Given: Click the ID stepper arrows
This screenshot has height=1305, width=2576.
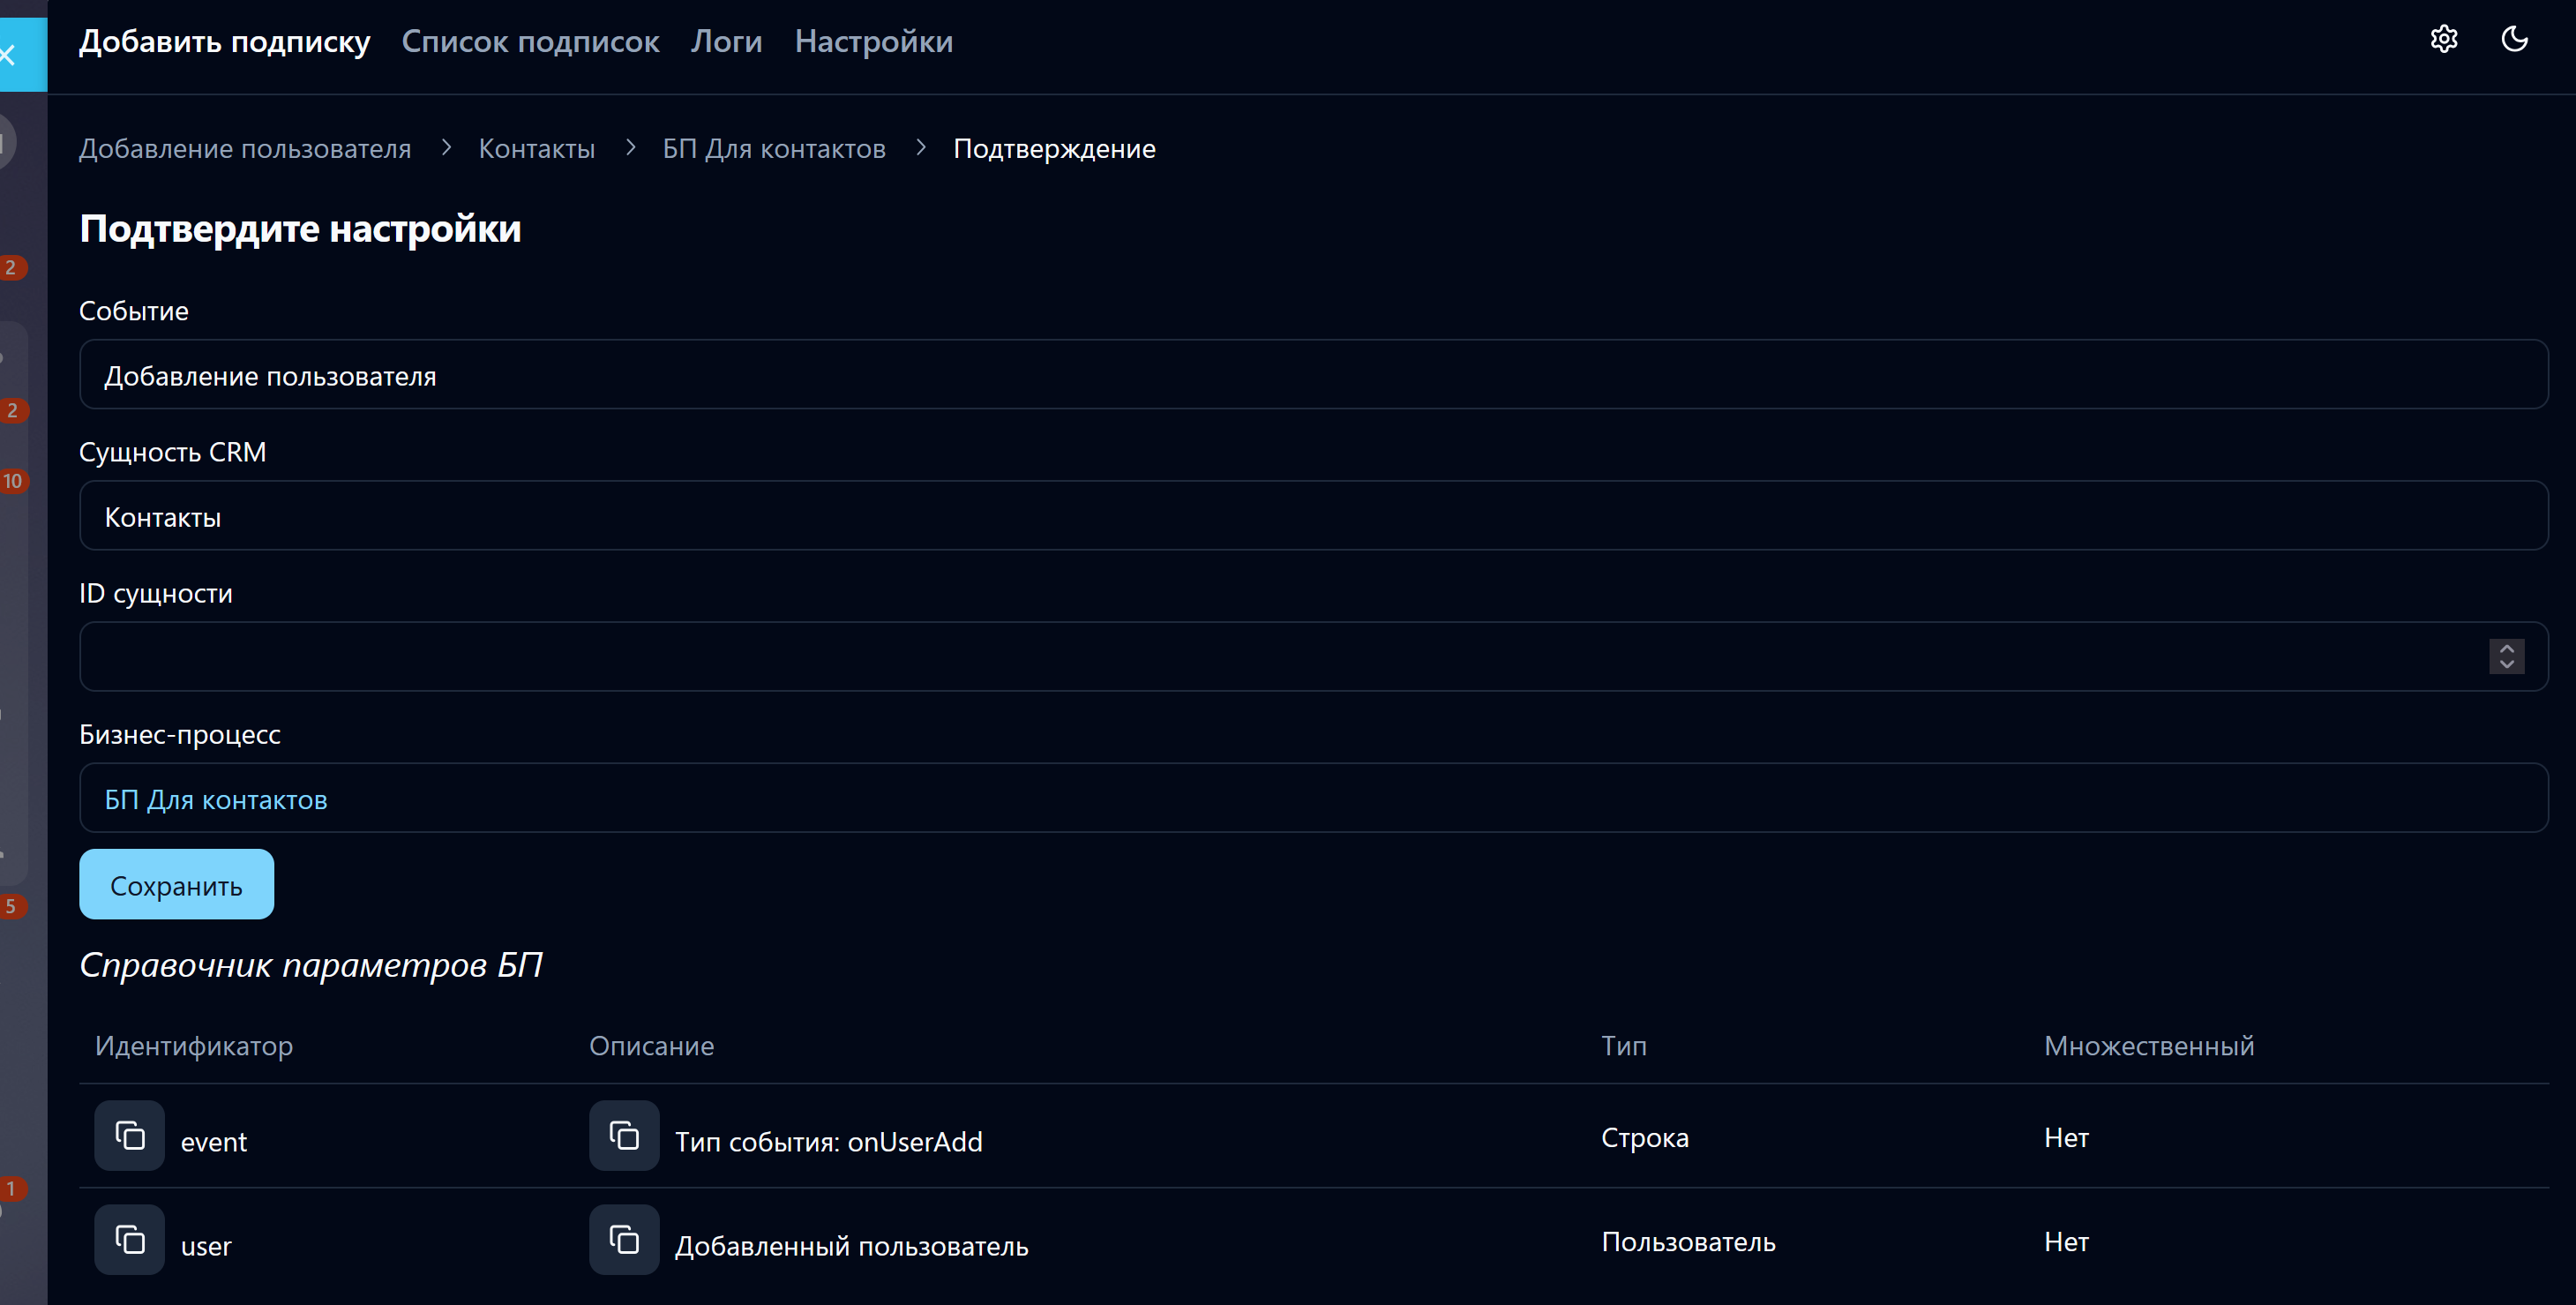Looking at the screenshot, I should [2506, 656].
